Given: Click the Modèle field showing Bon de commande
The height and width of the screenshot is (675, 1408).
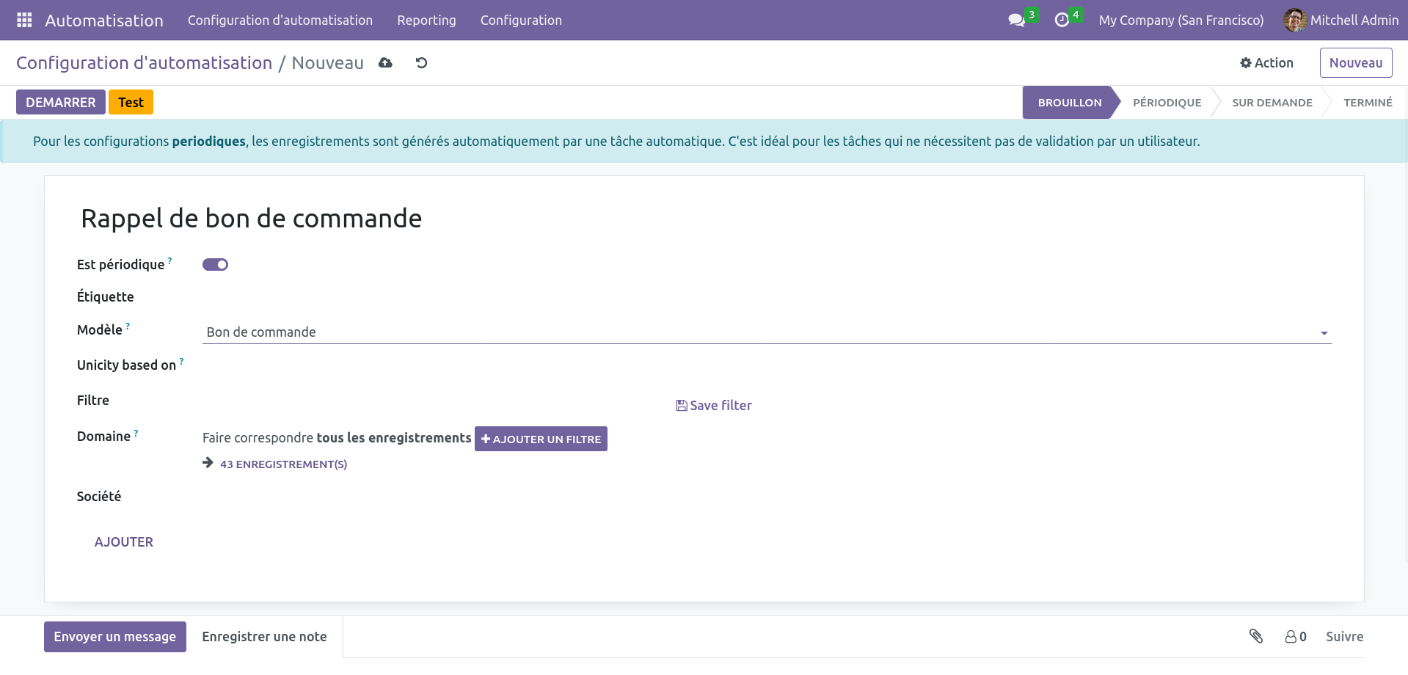Looking at the screenshot, I should point(767,332).
